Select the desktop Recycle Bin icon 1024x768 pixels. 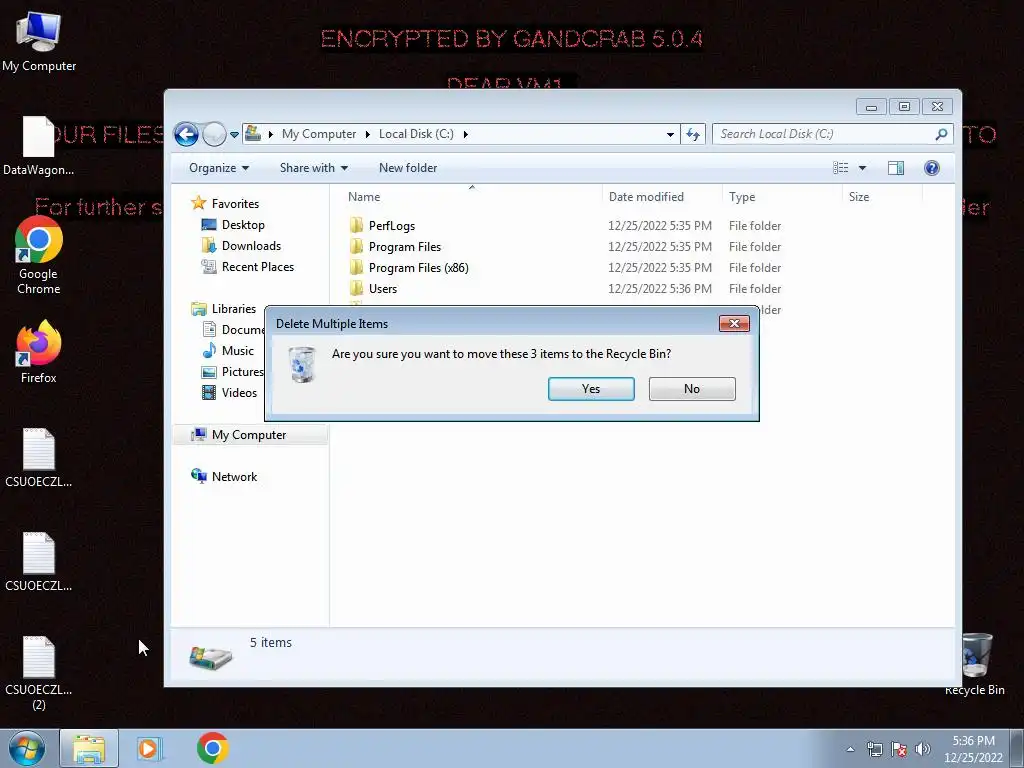[x=975, y=664]
